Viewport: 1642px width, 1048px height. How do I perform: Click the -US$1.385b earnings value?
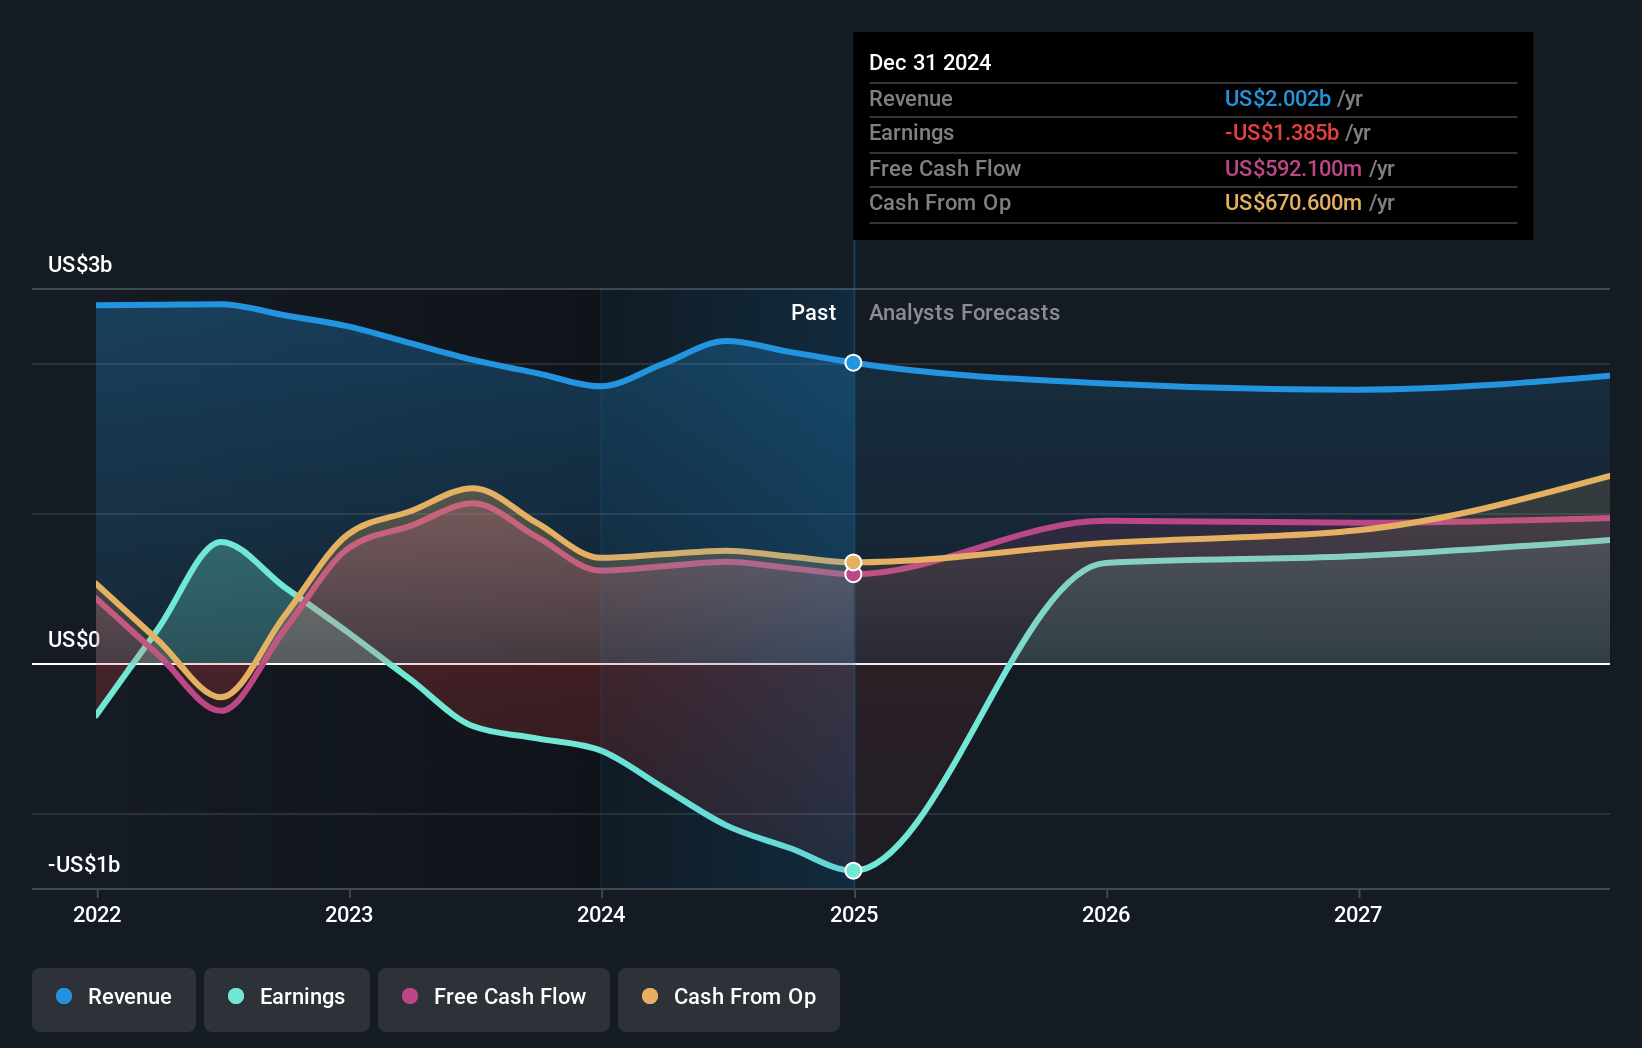(1282, 132)
